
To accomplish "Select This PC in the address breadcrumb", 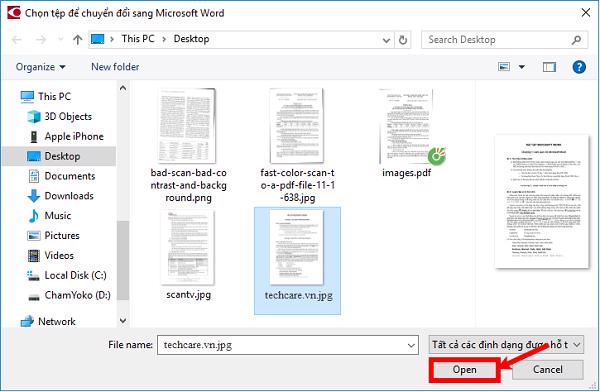I will [138, 39].
